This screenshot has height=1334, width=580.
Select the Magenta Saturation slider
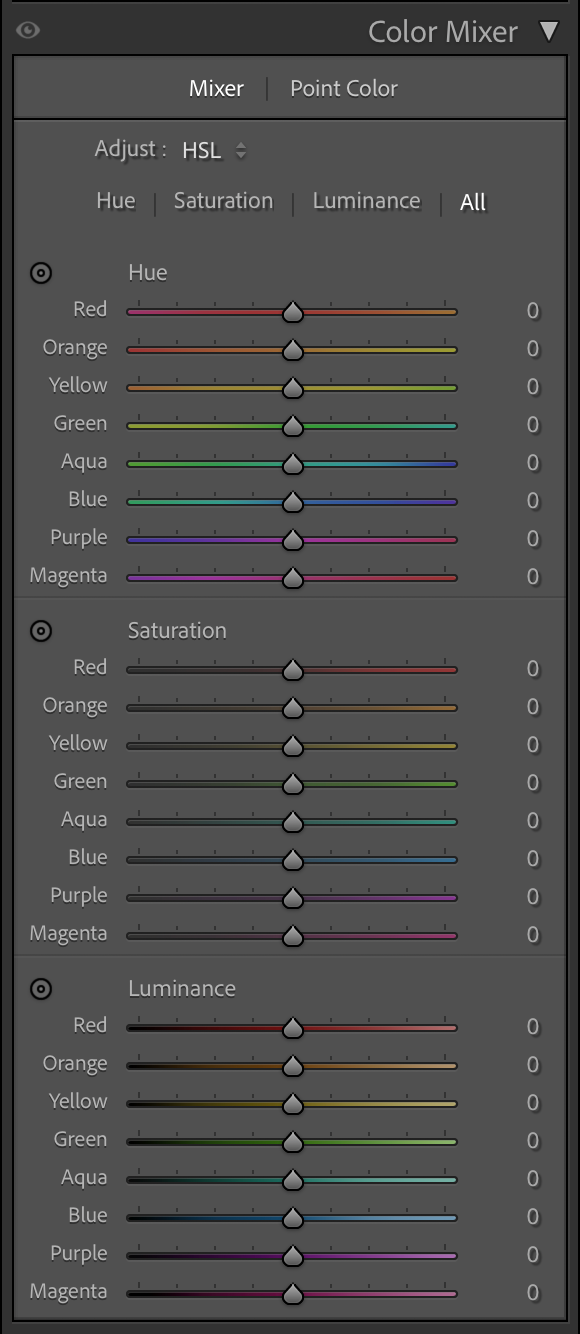(291, 934)
